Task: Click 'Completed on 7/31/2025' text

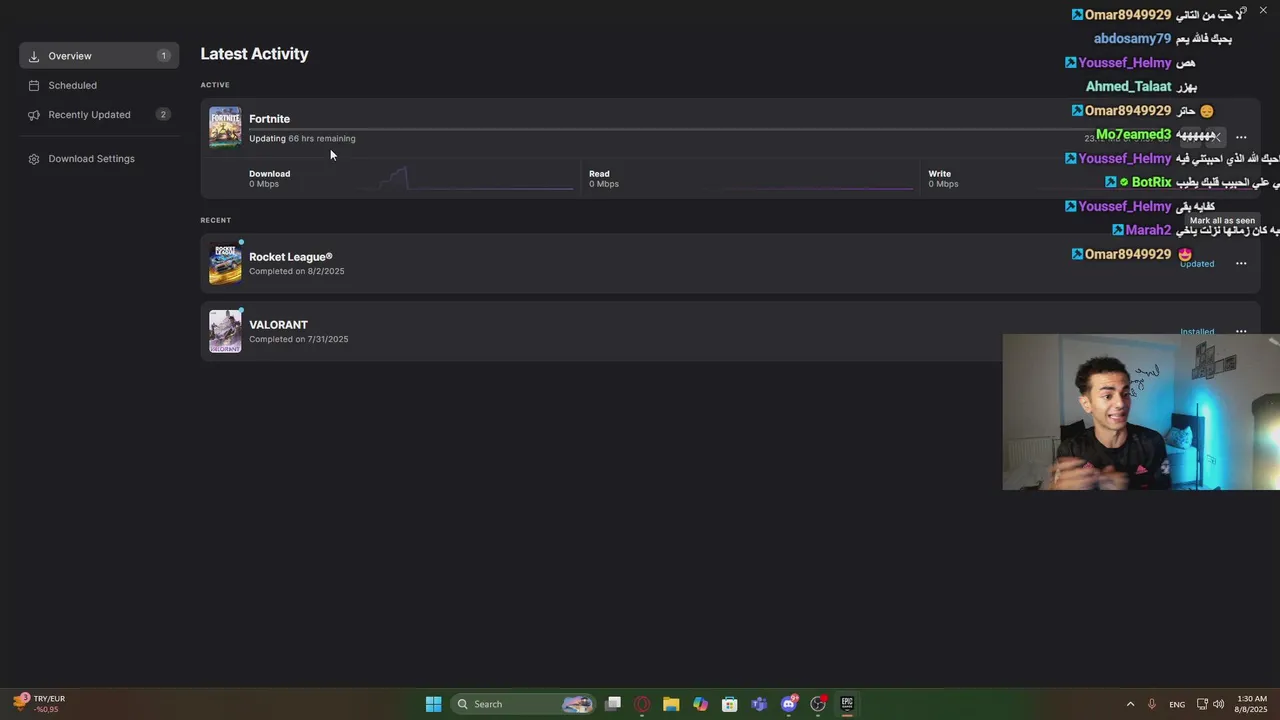Action: (298, 339)
